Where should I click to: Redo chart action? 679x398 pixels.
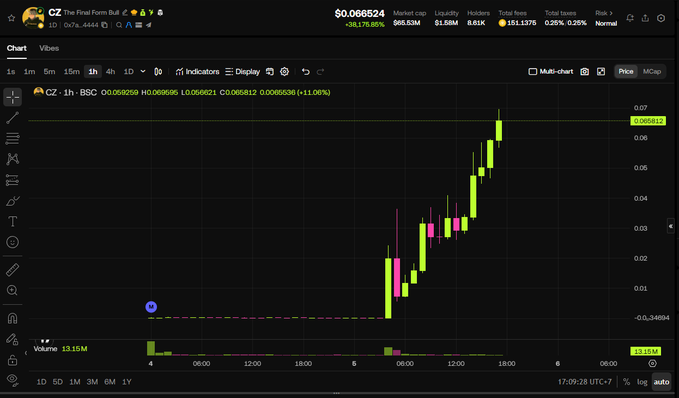(x=320, y=71)
